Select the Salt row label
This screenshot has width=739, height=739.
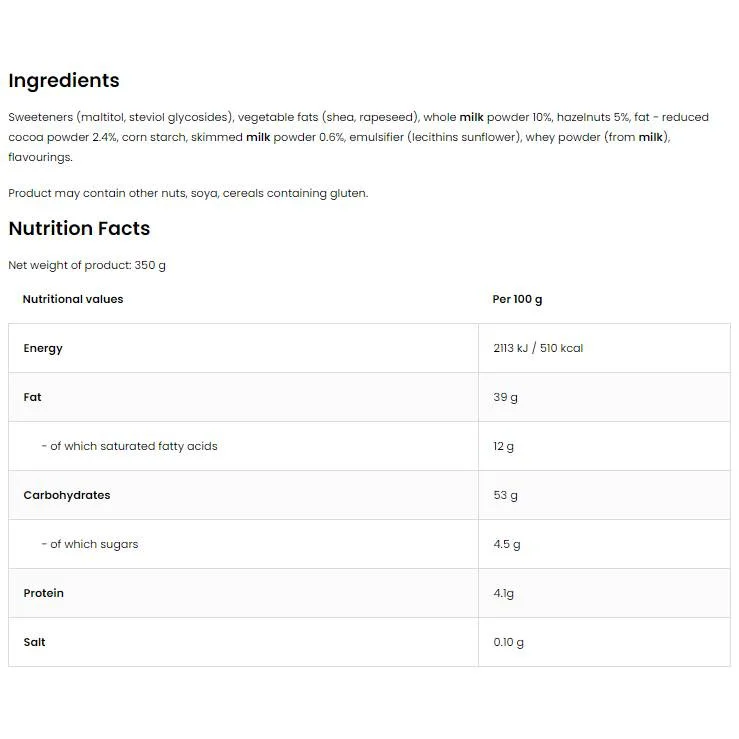[x=34, y=642]
